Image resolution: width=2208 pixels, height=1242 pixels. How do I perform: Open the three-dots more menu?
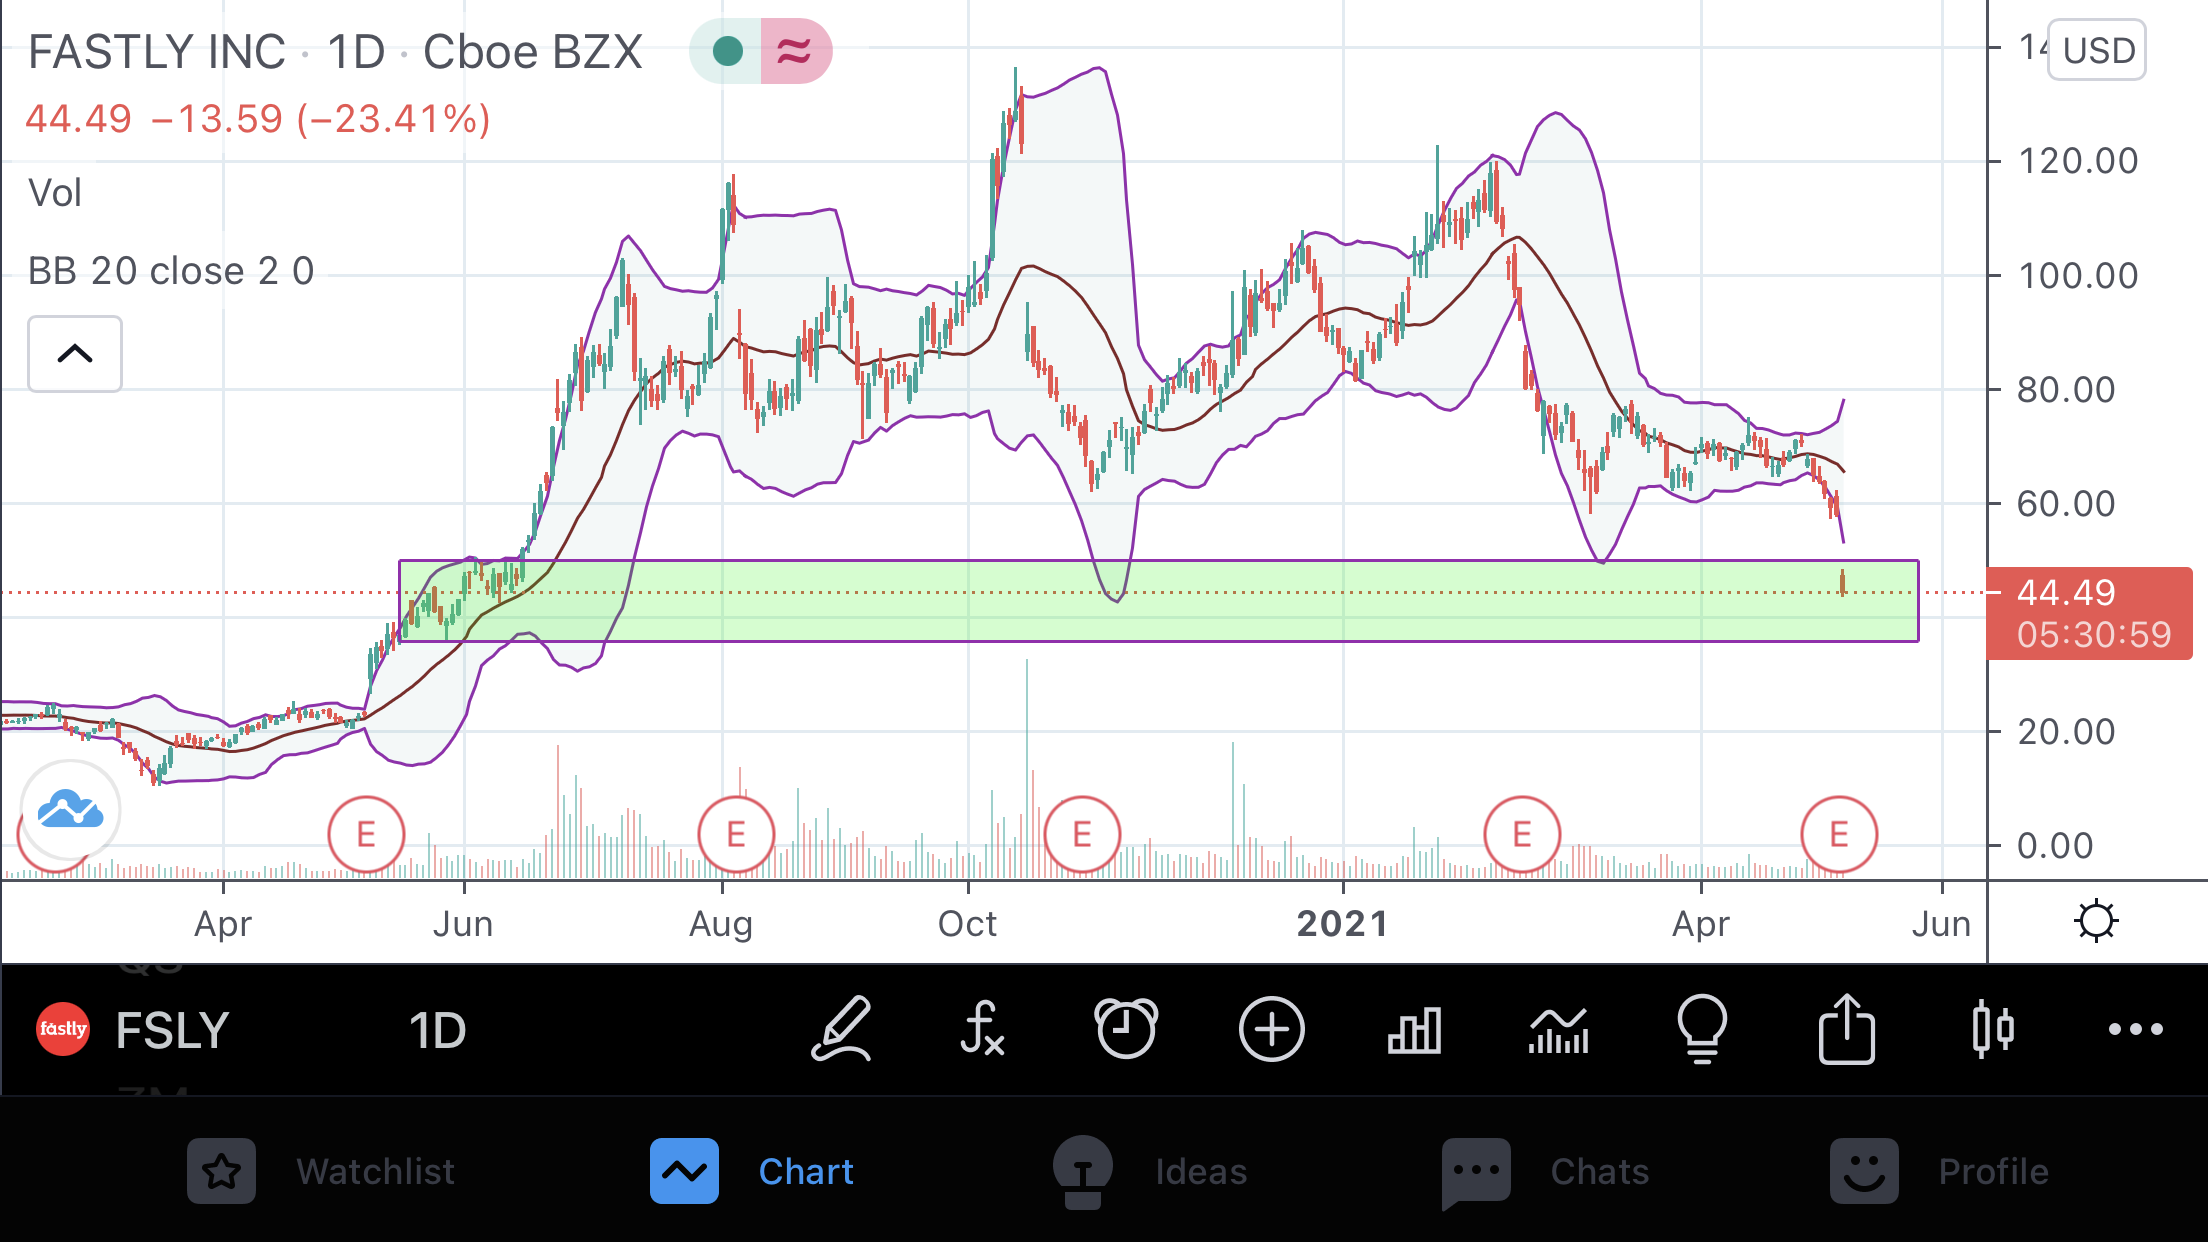[2135, 1029]
